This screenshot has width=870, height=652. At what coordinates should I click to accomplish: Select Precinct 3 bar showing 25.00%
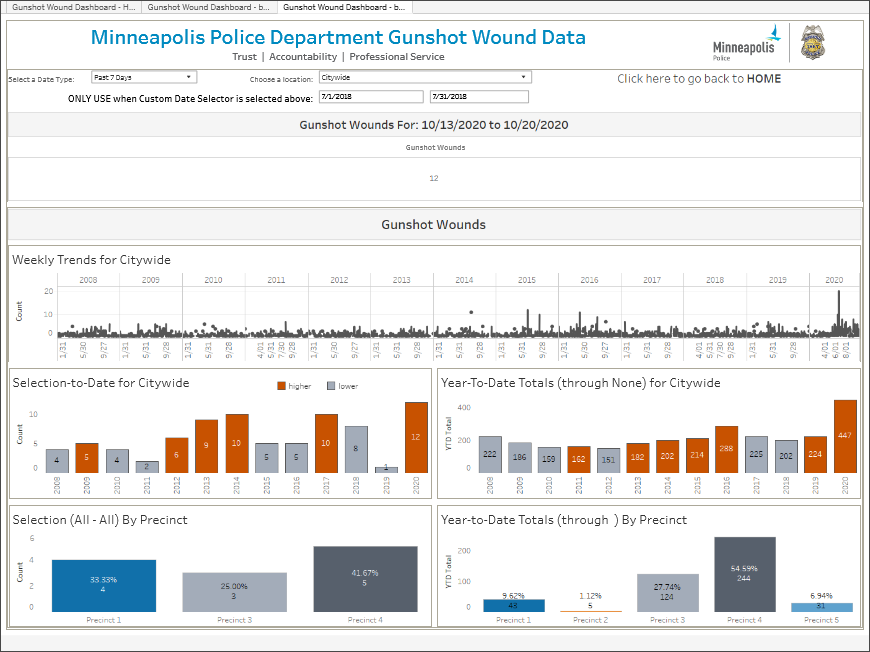coord(235,592)
